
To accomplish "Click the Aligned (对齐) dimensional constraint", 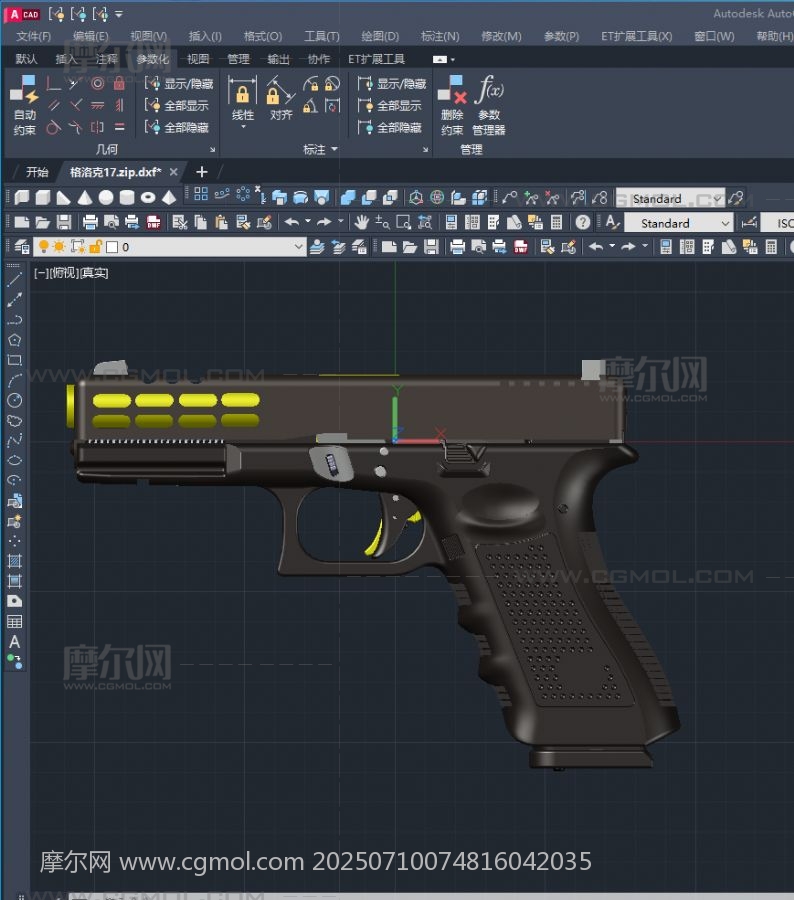I will point(280,99).
